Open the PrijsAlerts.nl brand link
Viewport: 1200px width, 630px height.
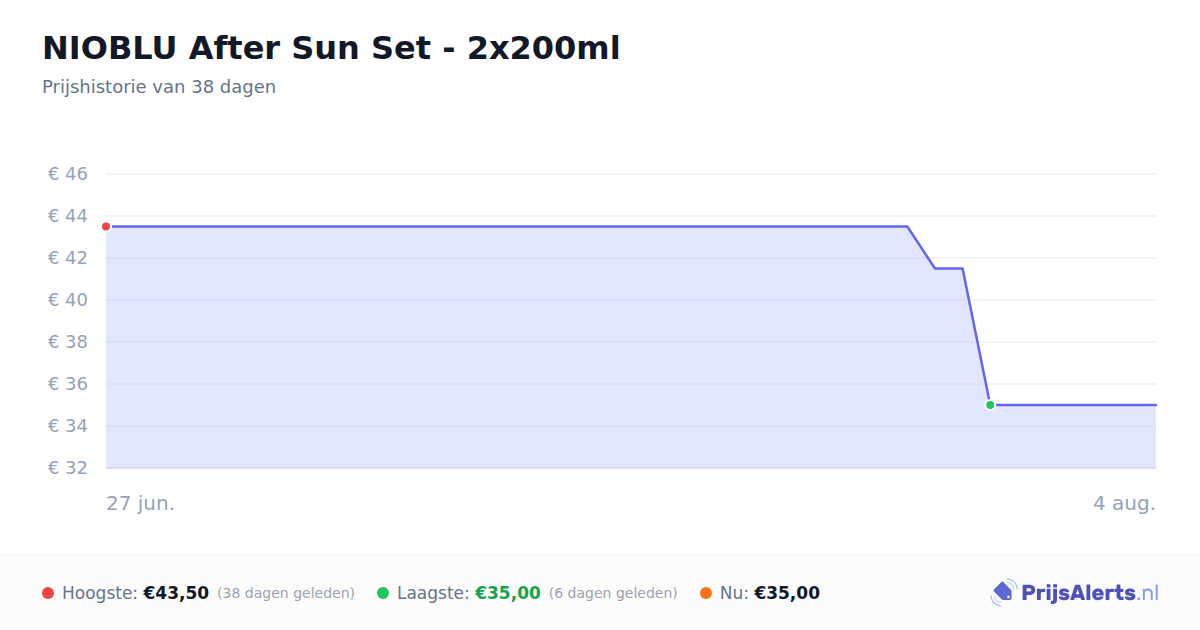pyautogui.click(x=1075, y=593)
